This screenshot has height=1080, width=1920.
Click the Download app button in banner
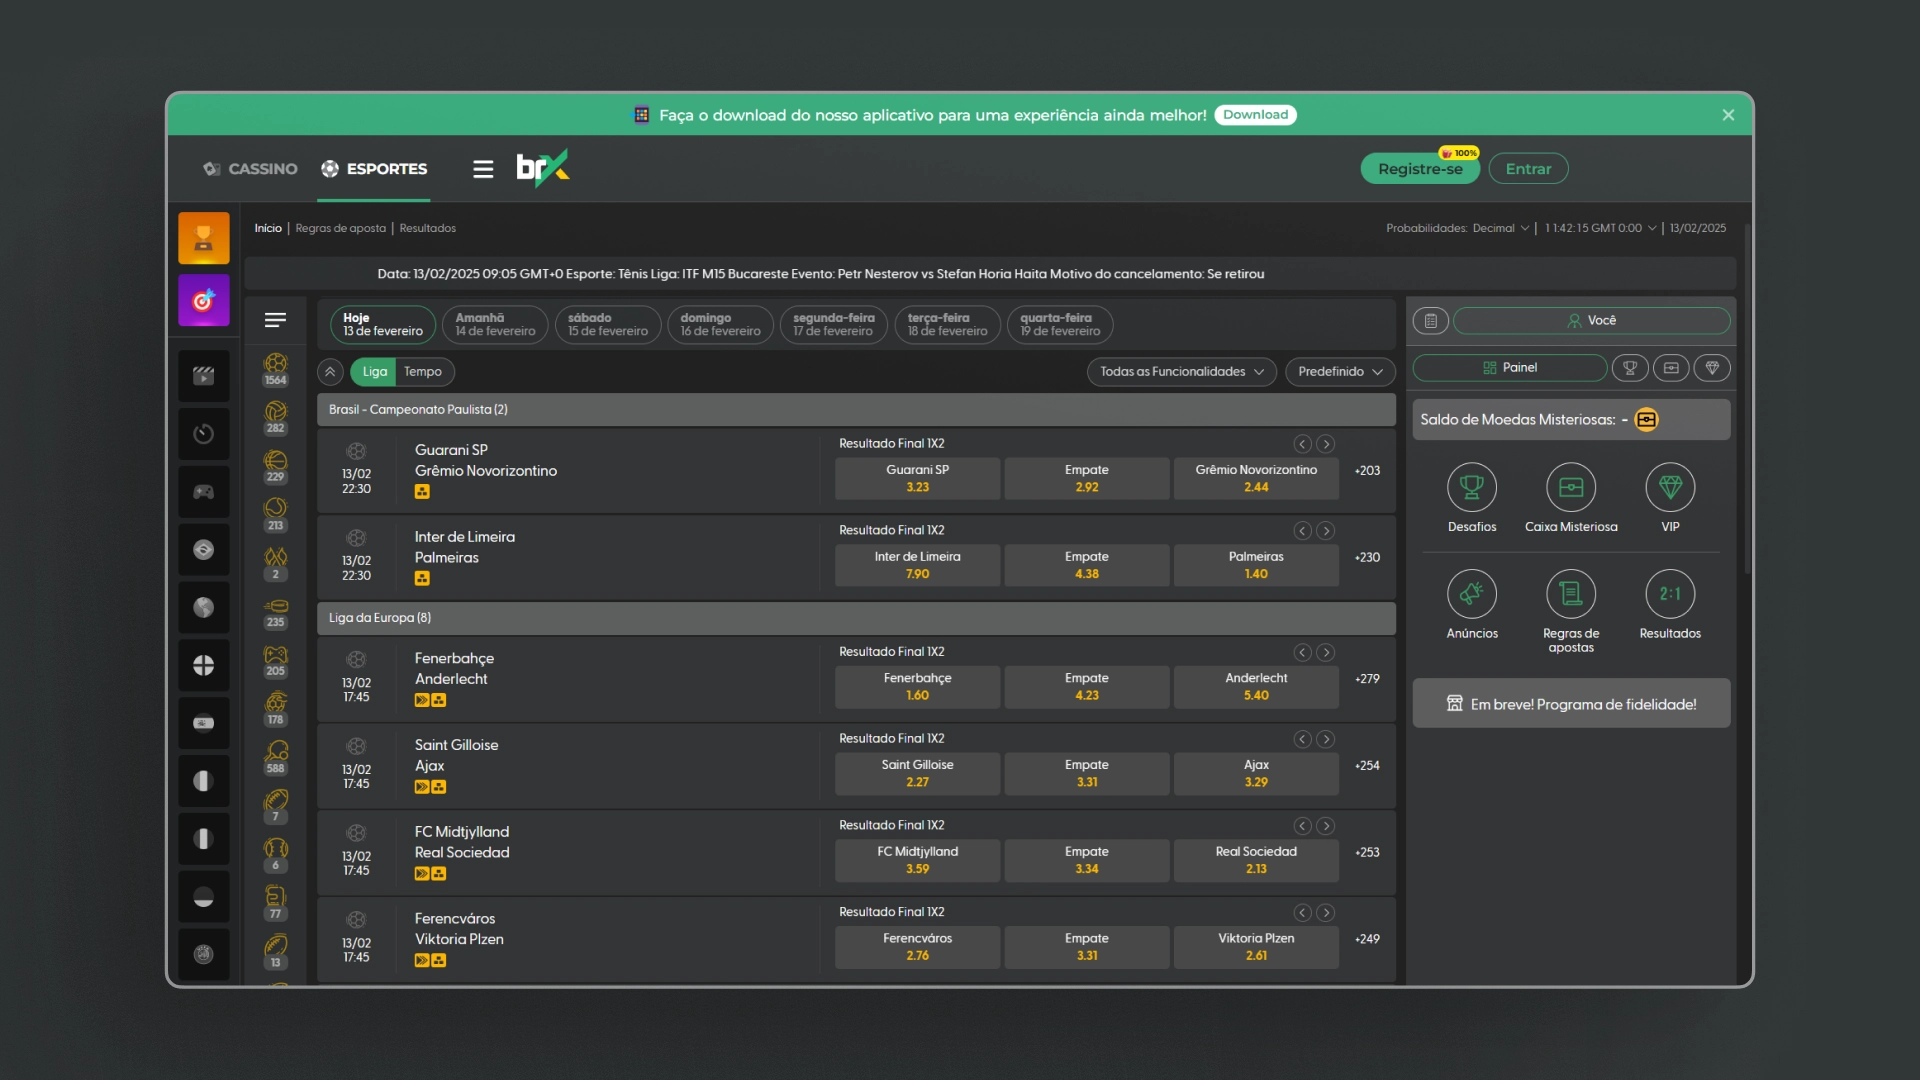1255,115
